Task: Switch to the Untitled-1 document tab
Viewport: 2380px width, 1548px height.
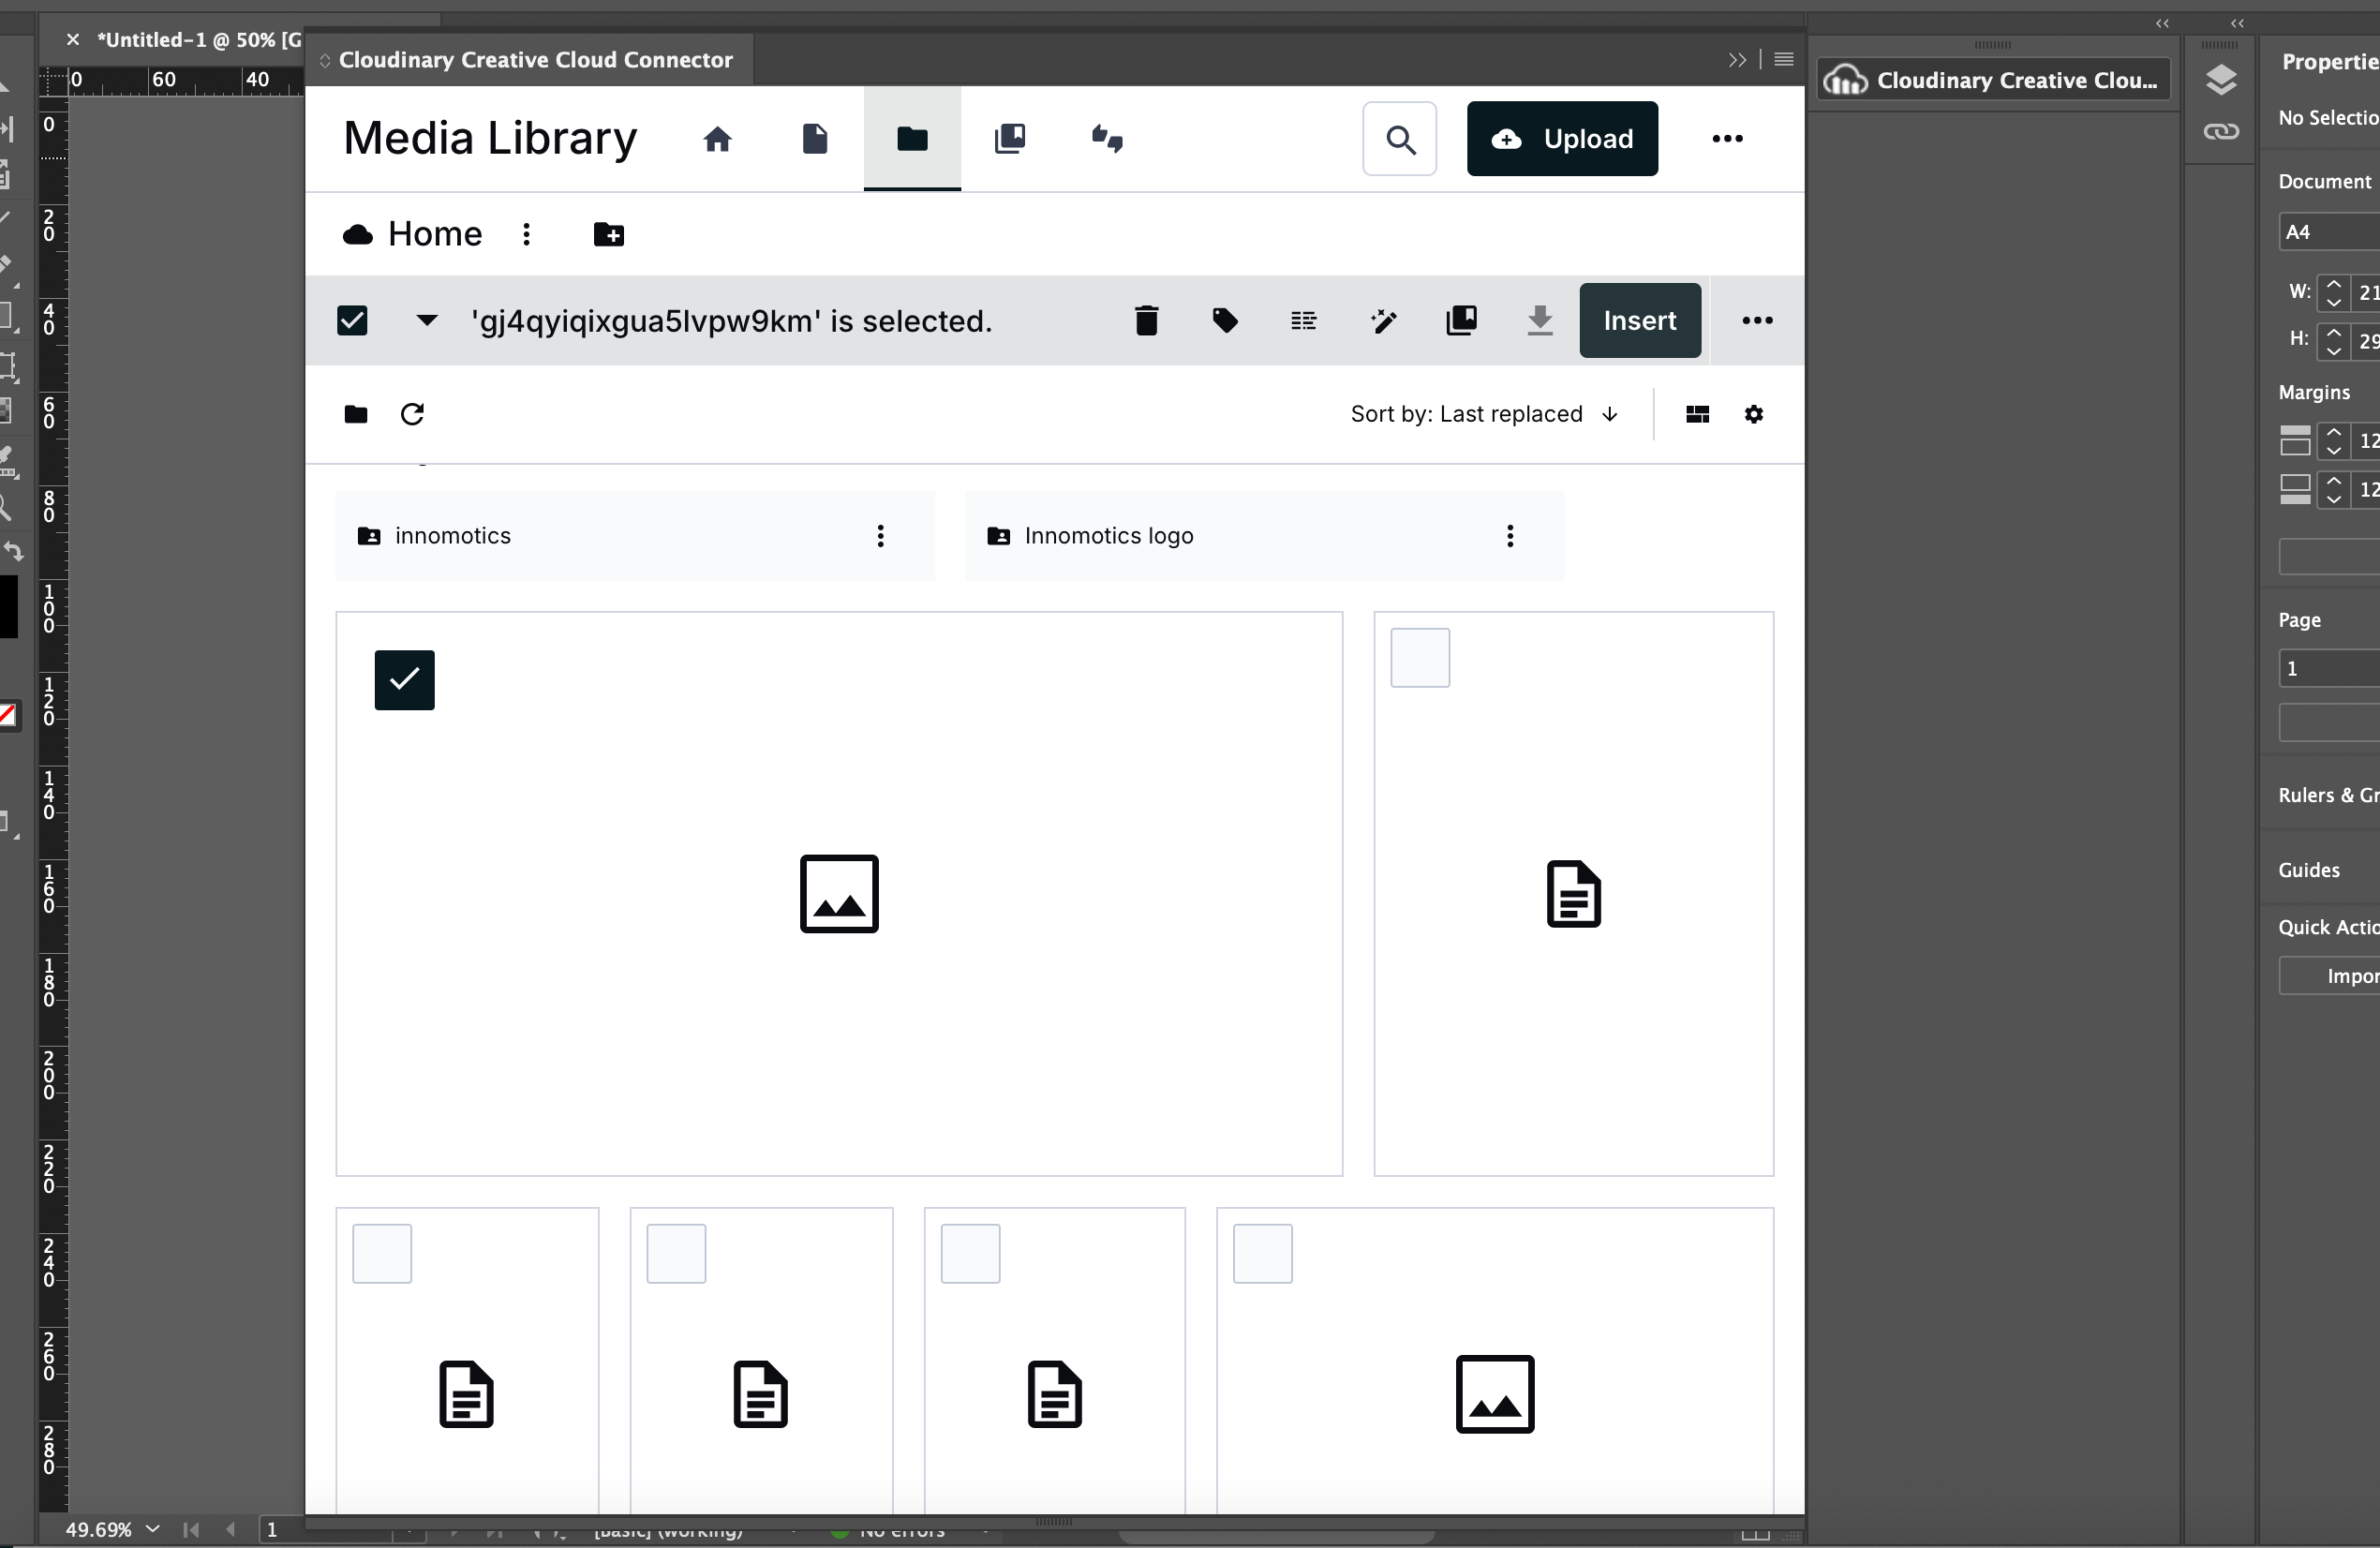Action: pyautogui.click(x=198, y=40)
